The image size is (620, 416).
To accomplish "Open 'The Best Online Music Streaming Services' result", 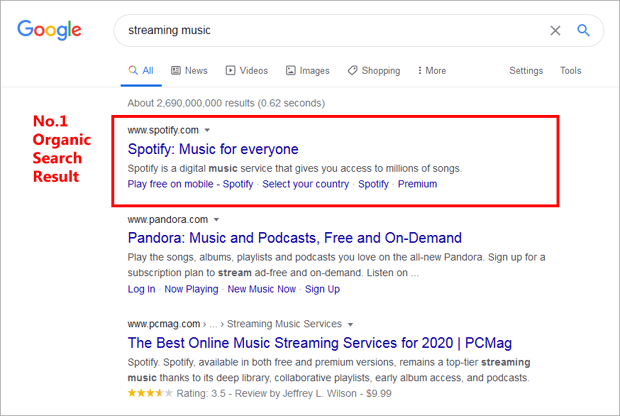I will coord(319,343).
